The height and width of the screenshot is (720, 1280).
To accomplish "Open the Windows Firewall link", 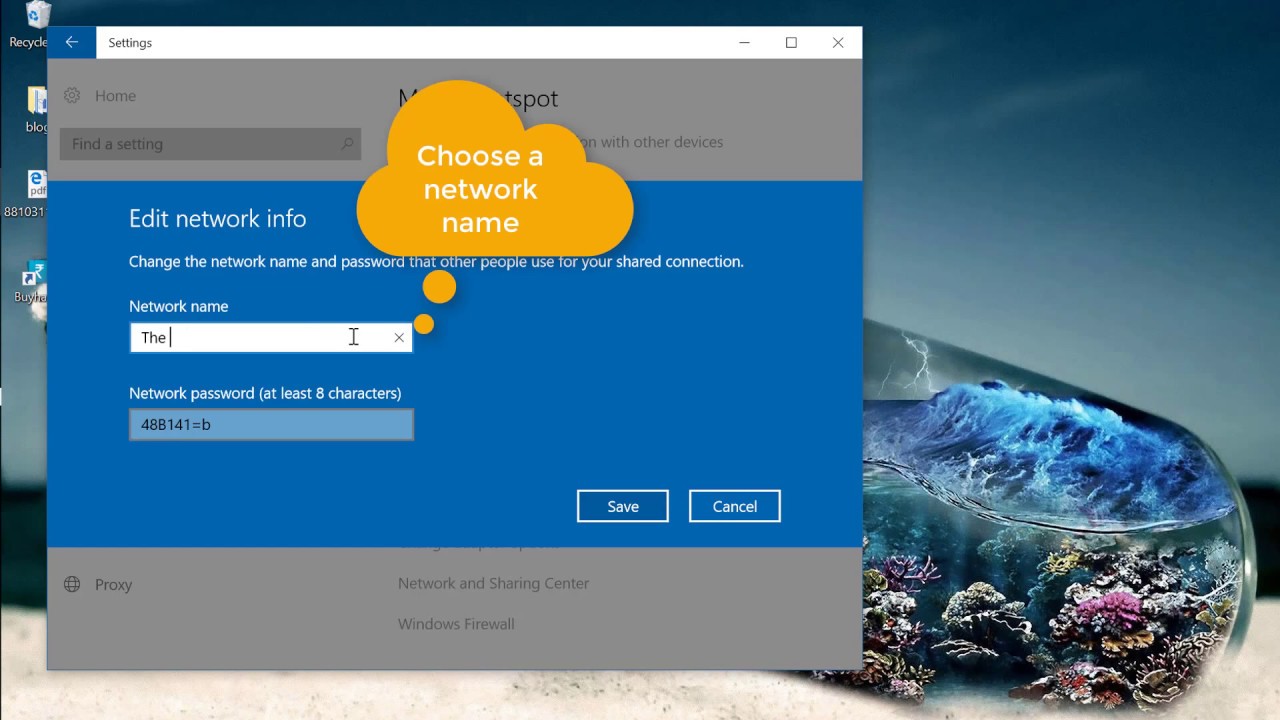I will [456, 624].
